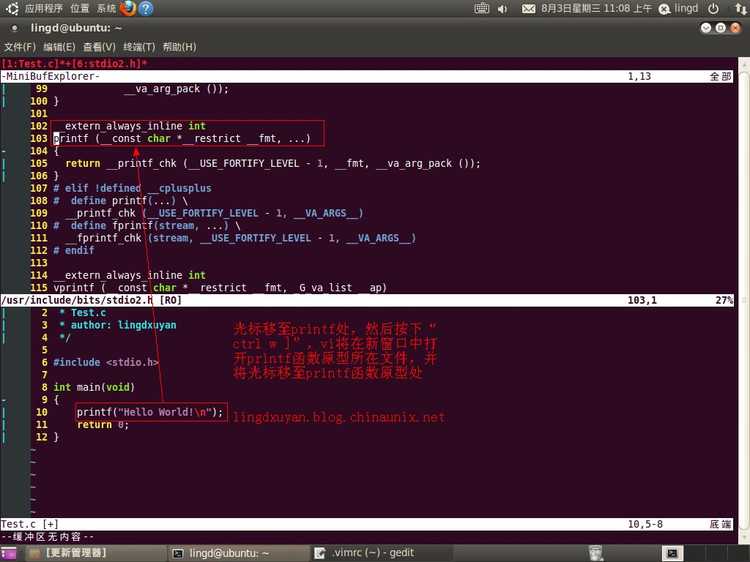This screenshot has height=562, width=750.
Task: Collapse fold marker at line 9
Action: click(x=4, y=399)
